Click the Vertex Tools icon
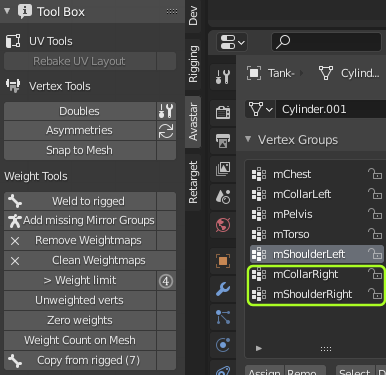 [13, 86]
